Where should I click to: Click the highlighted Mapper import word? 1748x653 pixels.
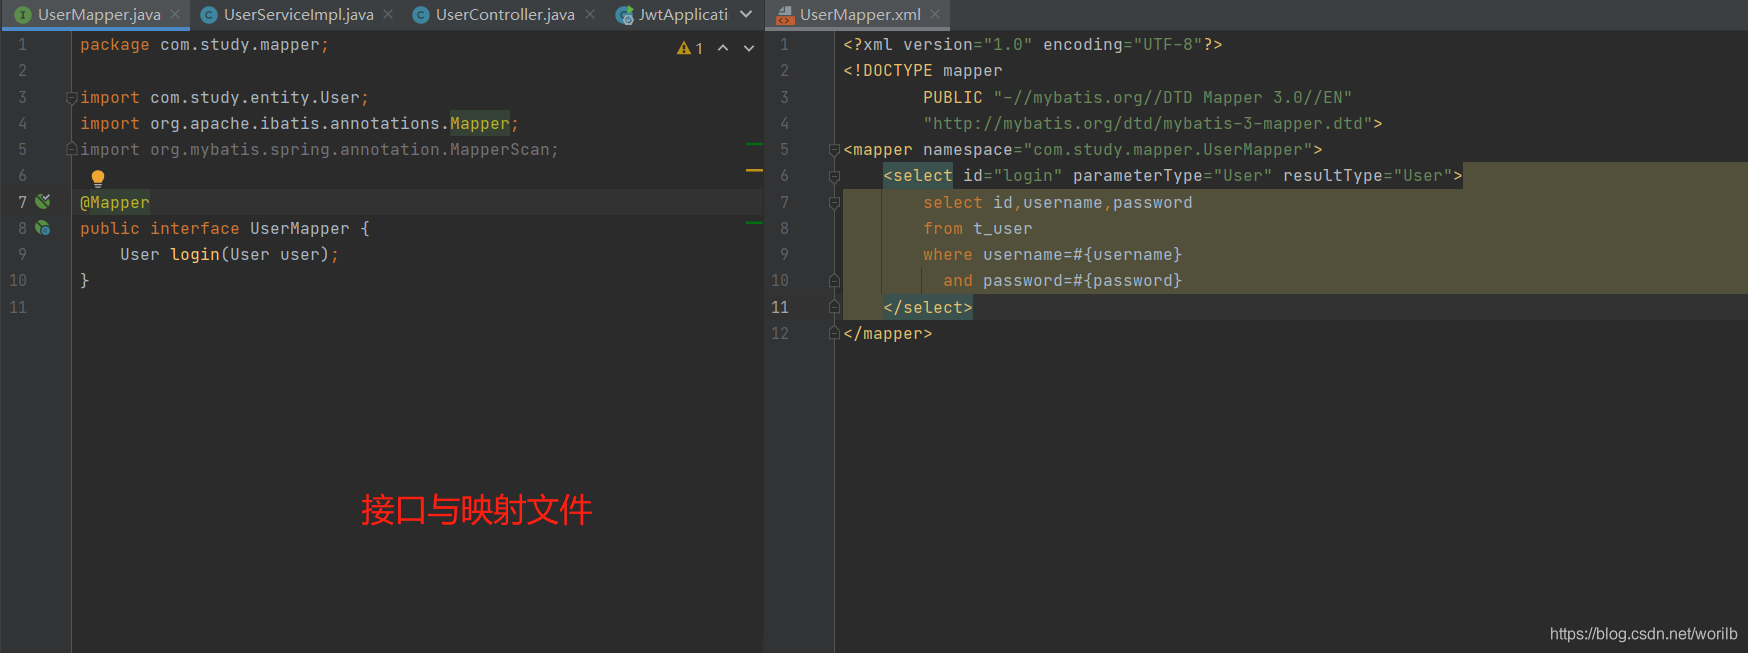pos(480,123)
